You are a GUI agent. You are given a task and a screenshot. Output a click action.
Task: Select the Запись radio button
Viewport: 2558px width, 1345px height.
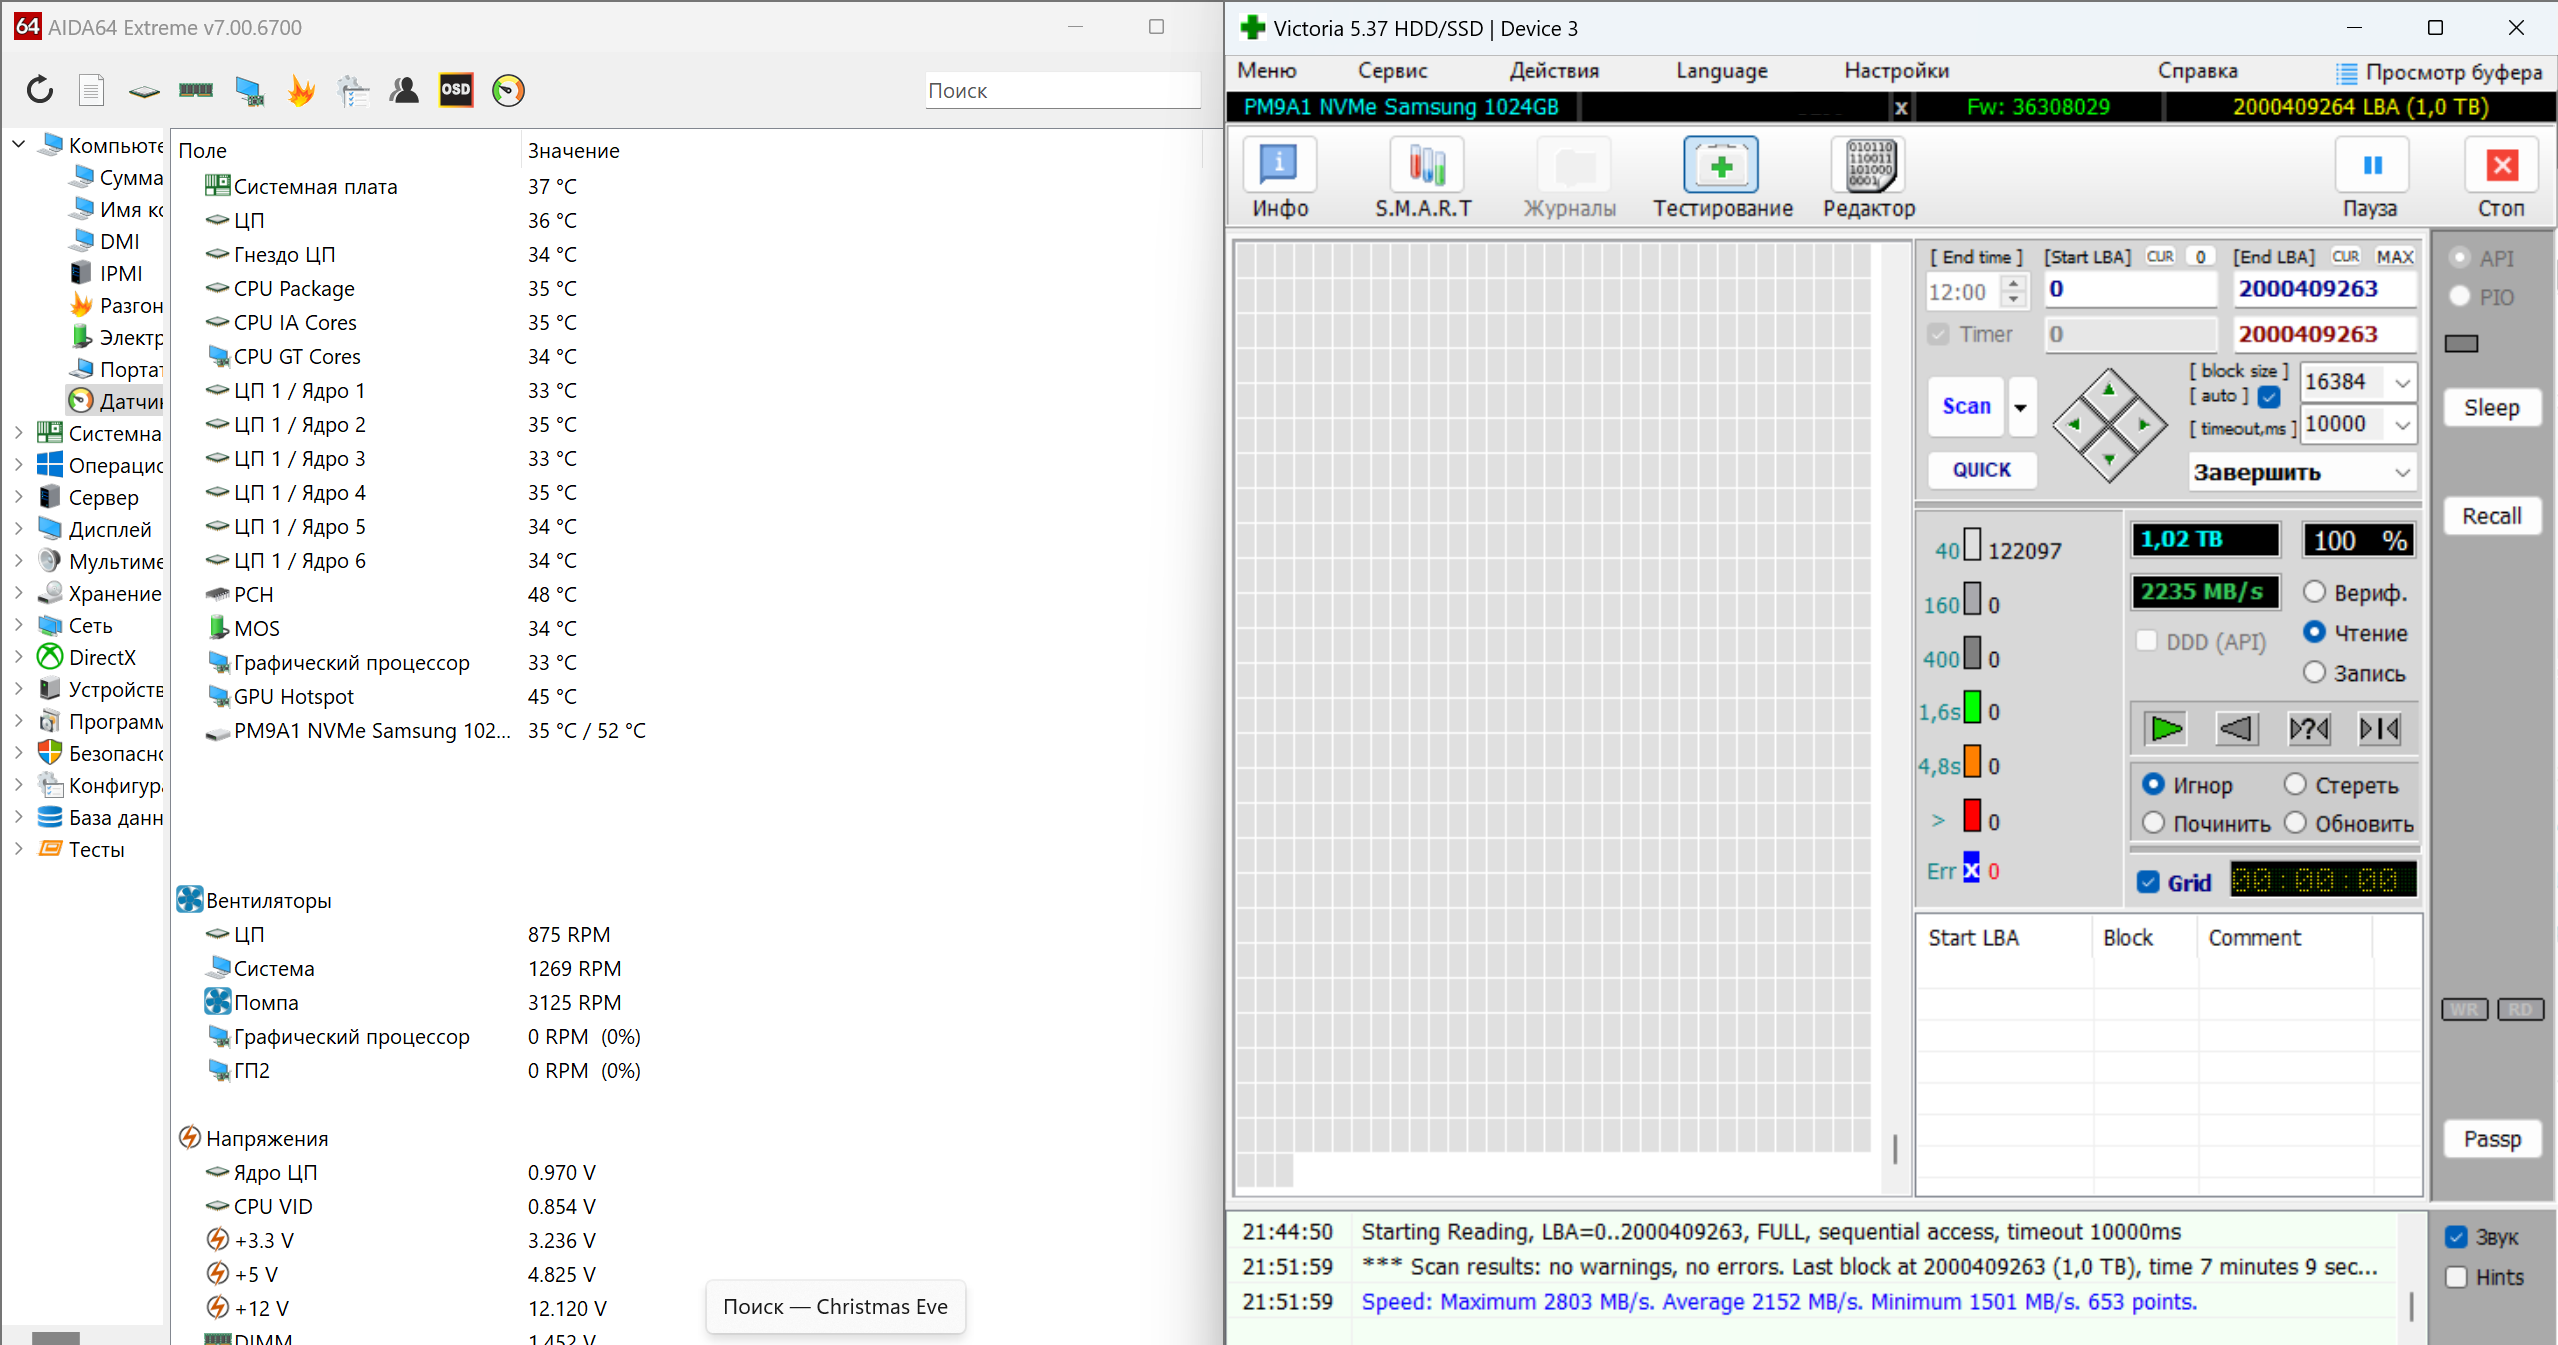pyautogui.click(x=2314, y=673)
